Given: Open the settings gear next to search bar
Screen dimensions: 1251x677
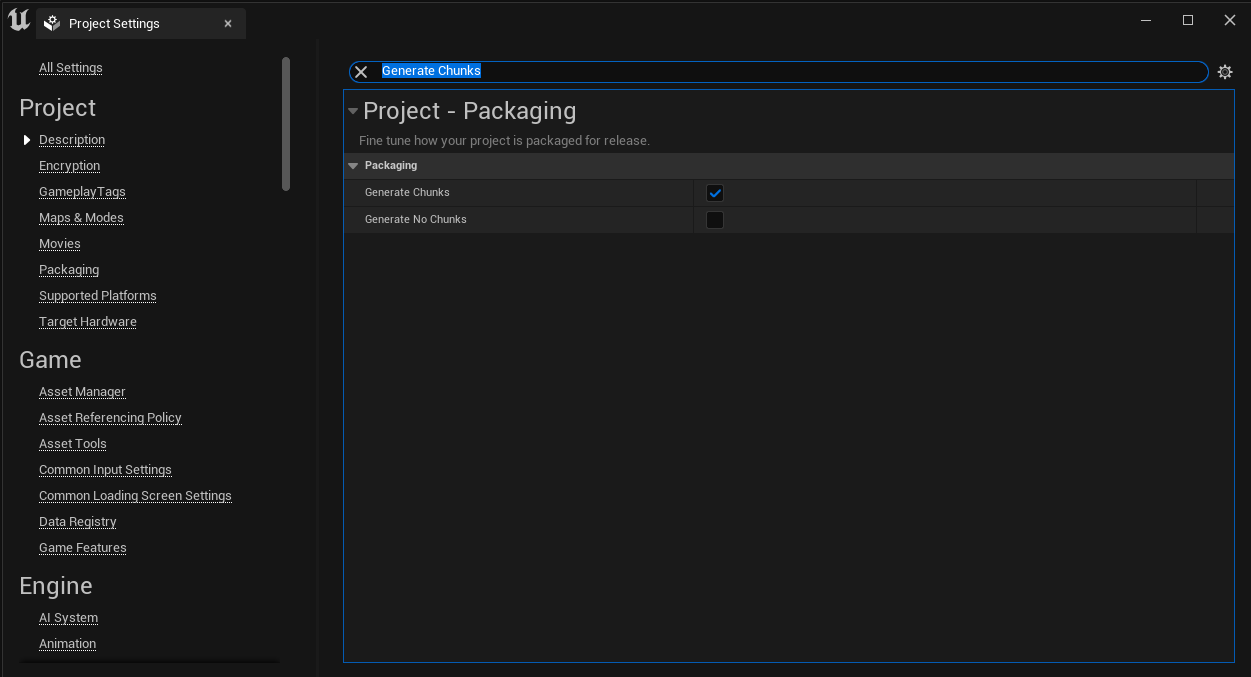Looking at the screenshot, I should coord(1225,71).
